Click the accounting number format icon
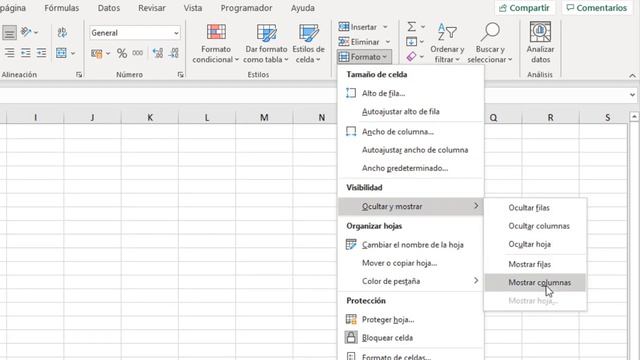Image resolution: width=640 pixels, height=360 pixels. tap(97, 53)
